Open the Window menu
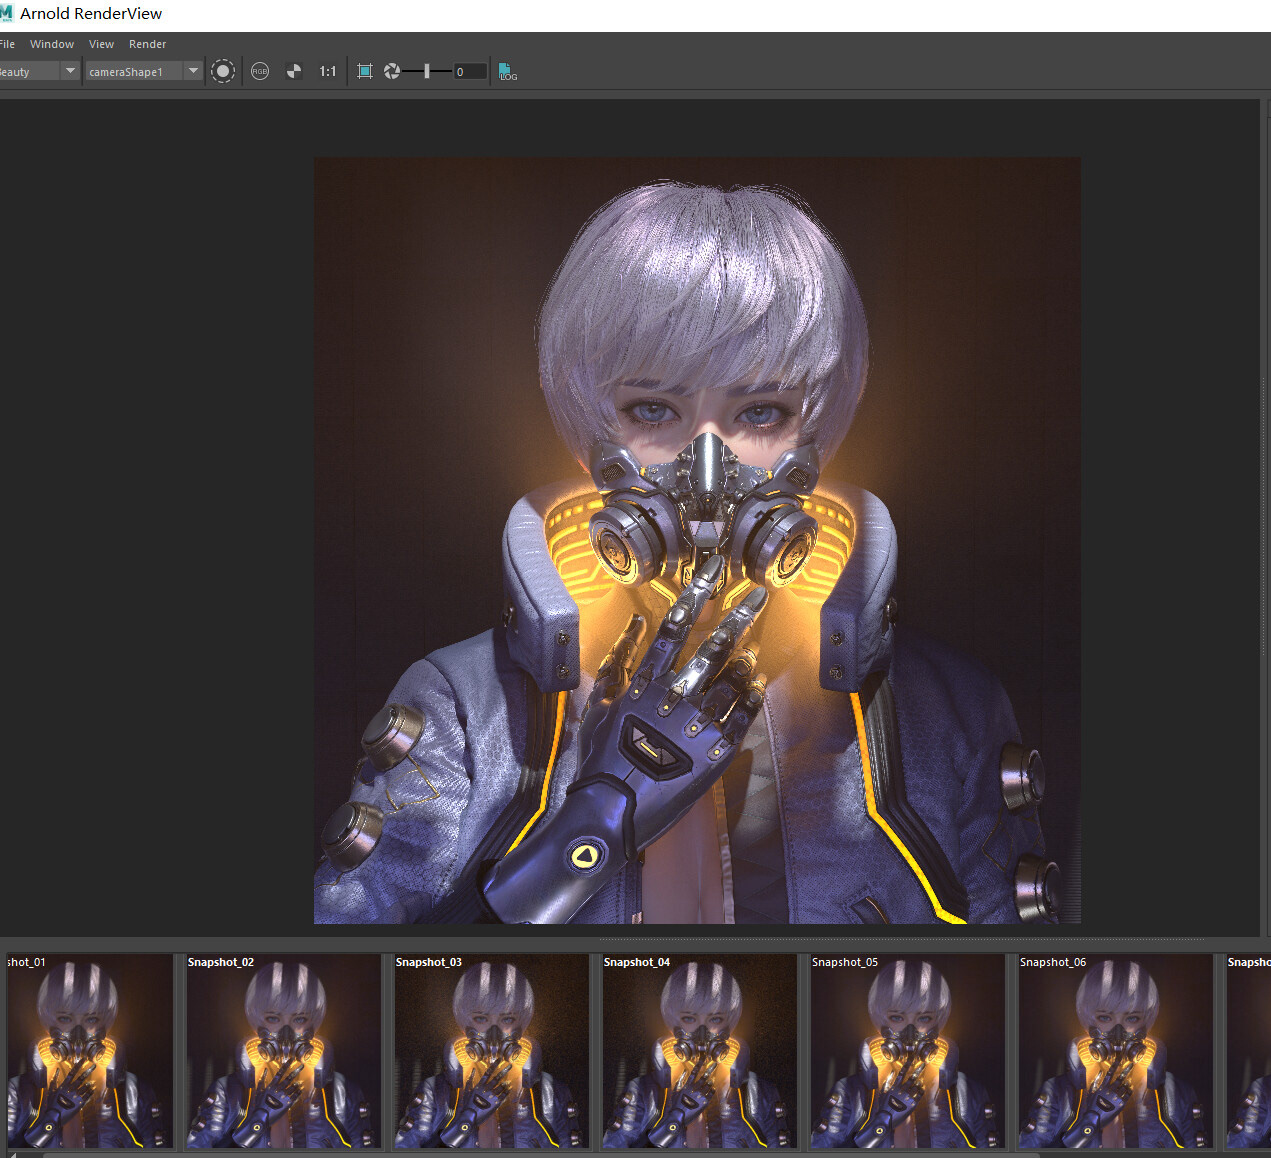The height and width of the screenshot is (1158, 1271). point(52,44)
